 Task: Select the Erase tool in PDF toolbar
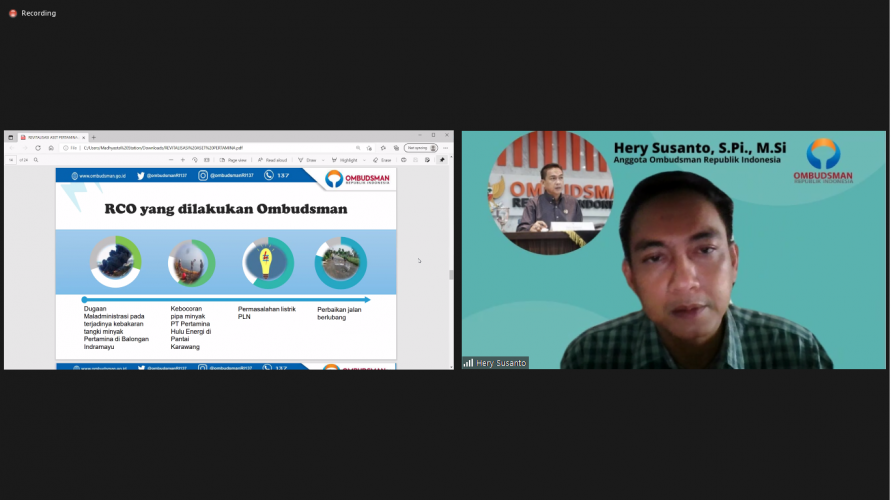(x=383, y=160)
